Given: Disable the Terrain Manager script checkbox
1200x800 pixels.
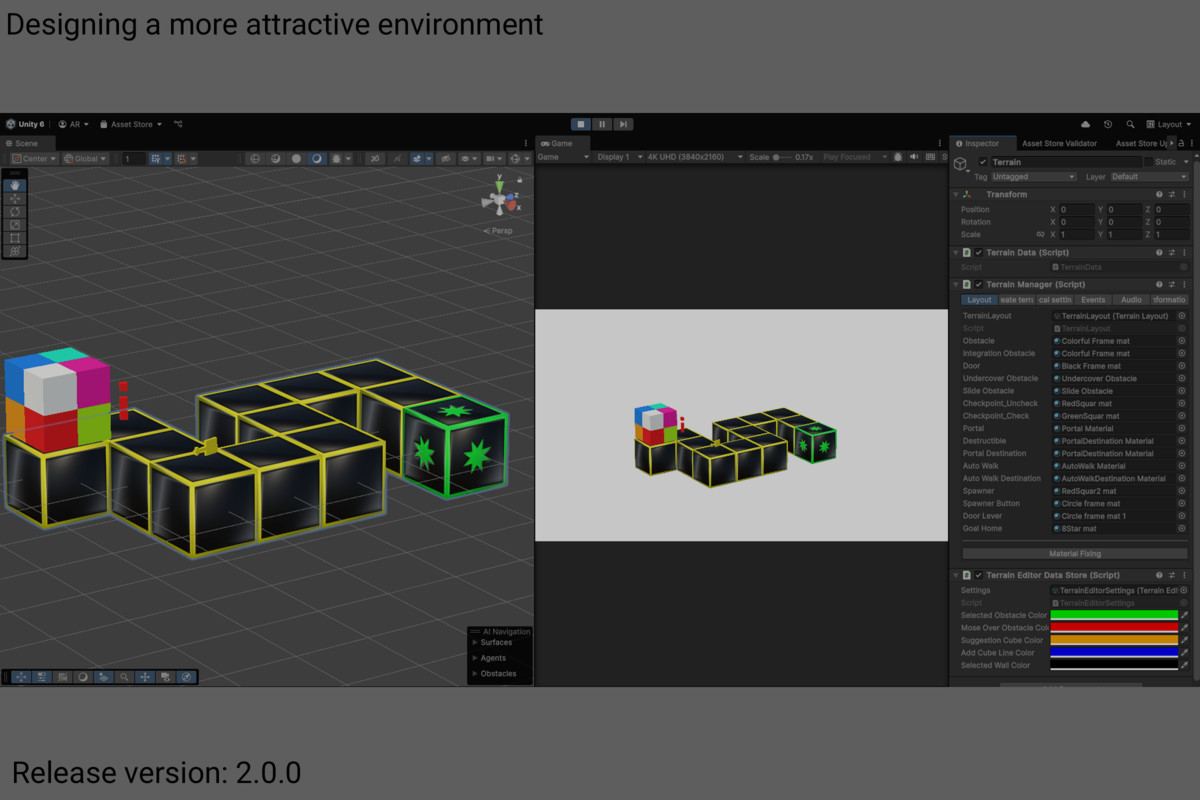Looking at the screenshot, I should coord(979,285).
